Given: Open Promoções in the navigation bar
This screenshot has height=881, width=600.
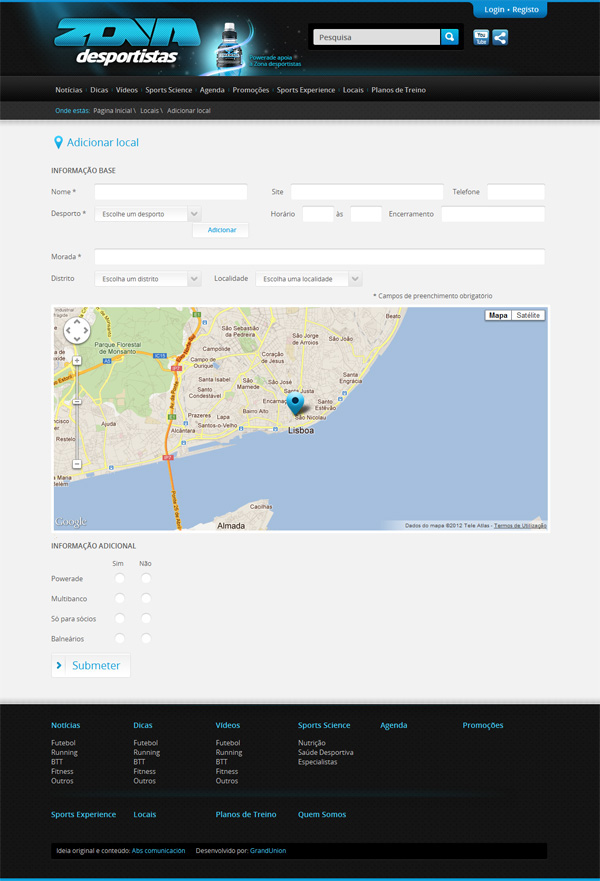Looking at the screenshot, I should (x=251, y=90).
